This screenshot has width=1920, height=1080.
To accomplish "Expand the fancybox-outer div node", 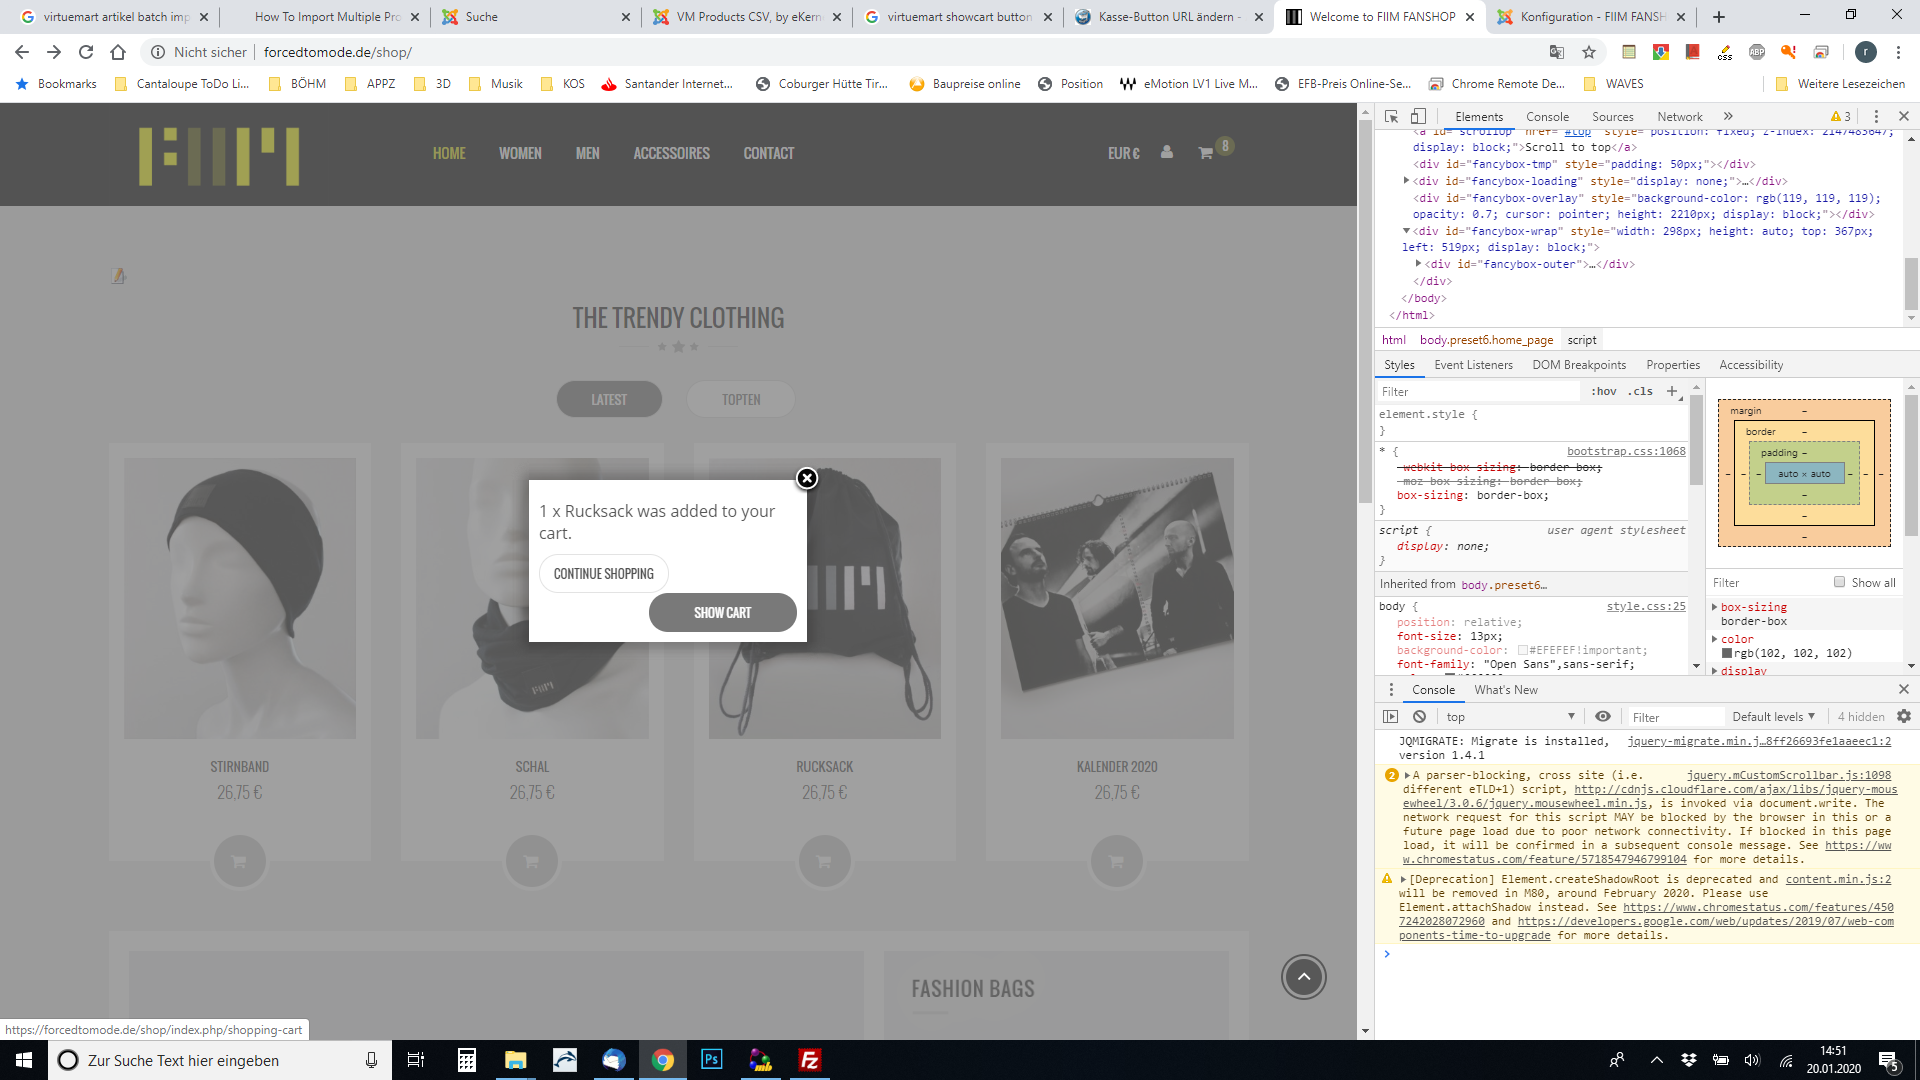I will click(x=1418, y=264).
